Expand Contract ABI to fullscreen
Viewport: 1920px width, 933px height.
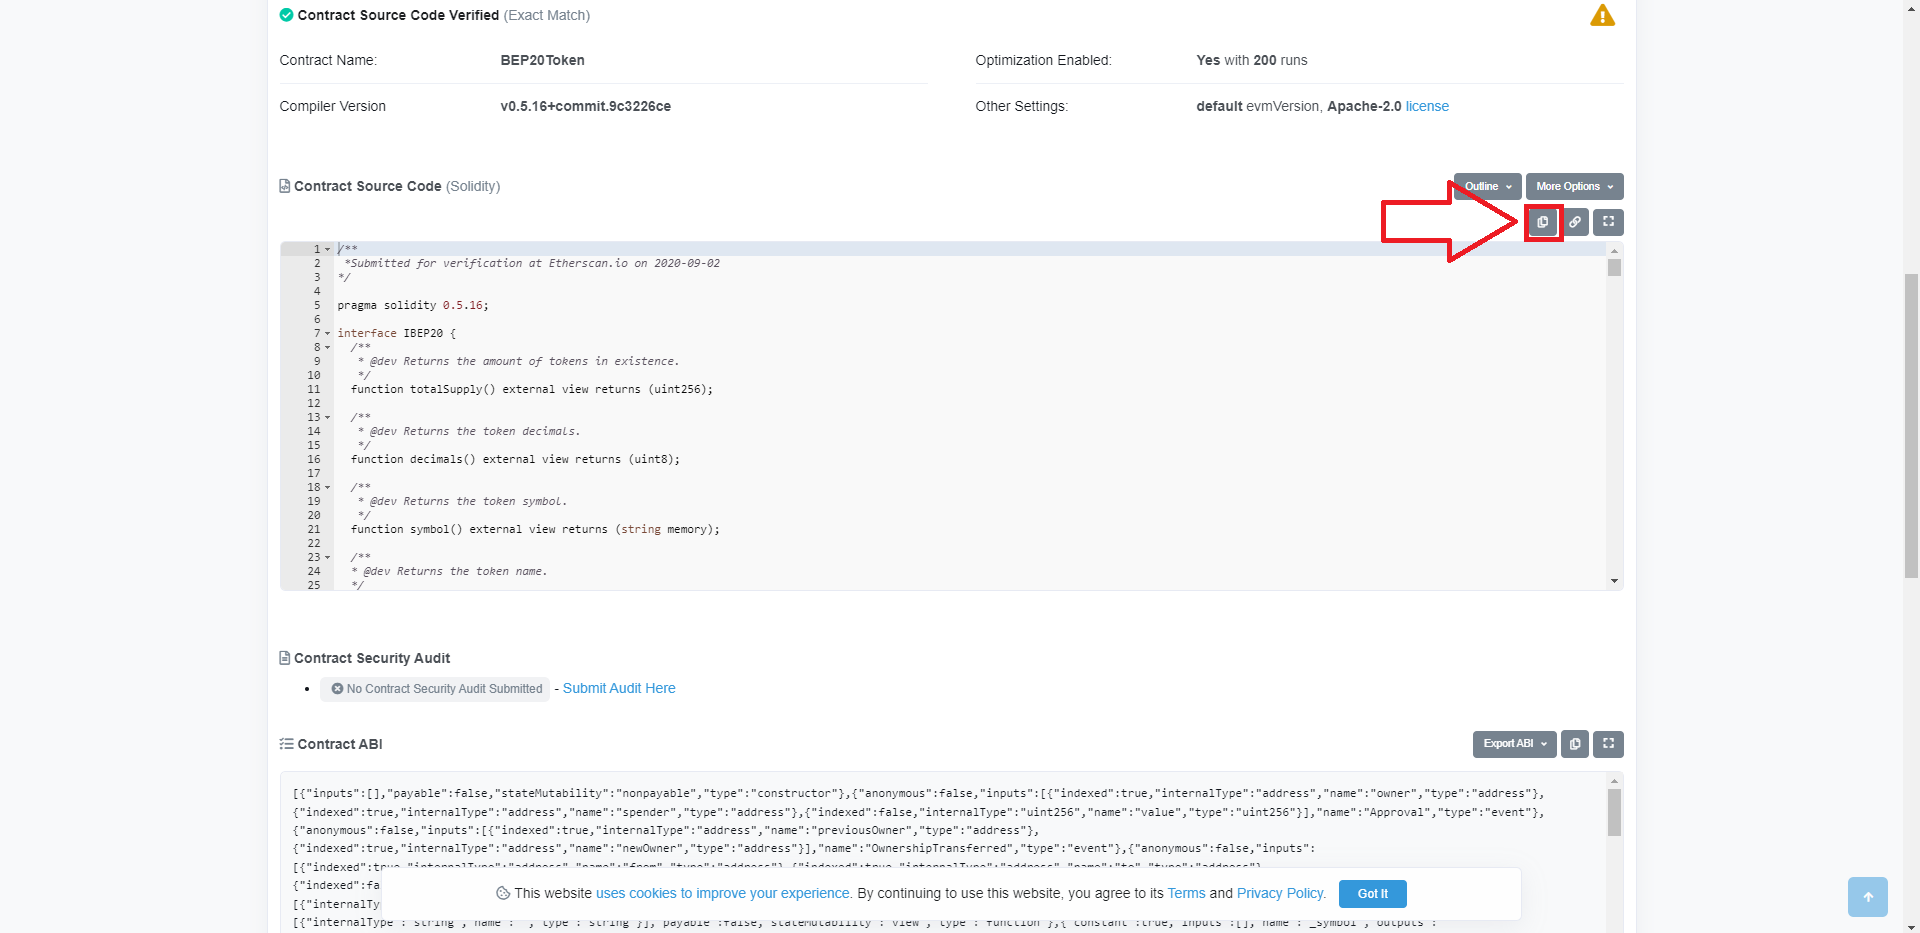coord(1608,744)
